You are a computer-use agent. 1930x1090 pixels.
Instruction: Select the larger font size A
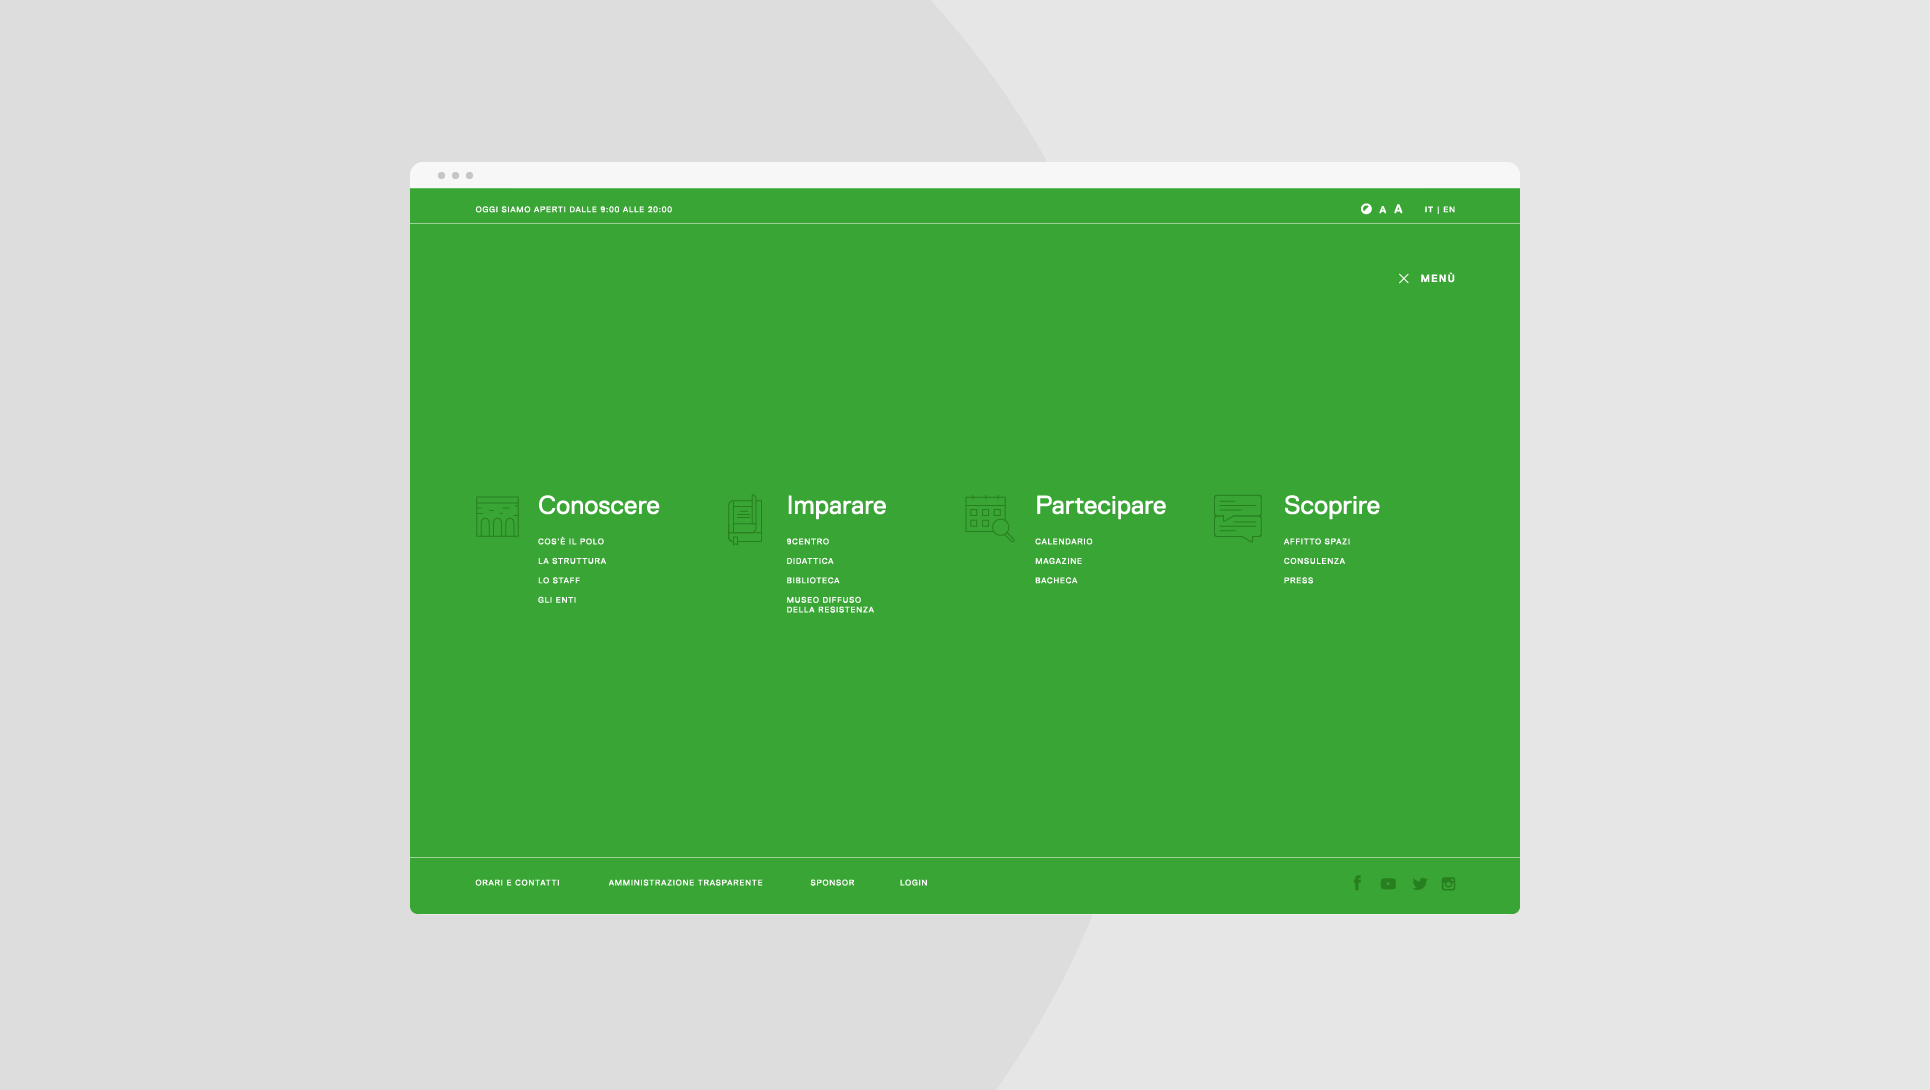click(x=1398, y=209)
